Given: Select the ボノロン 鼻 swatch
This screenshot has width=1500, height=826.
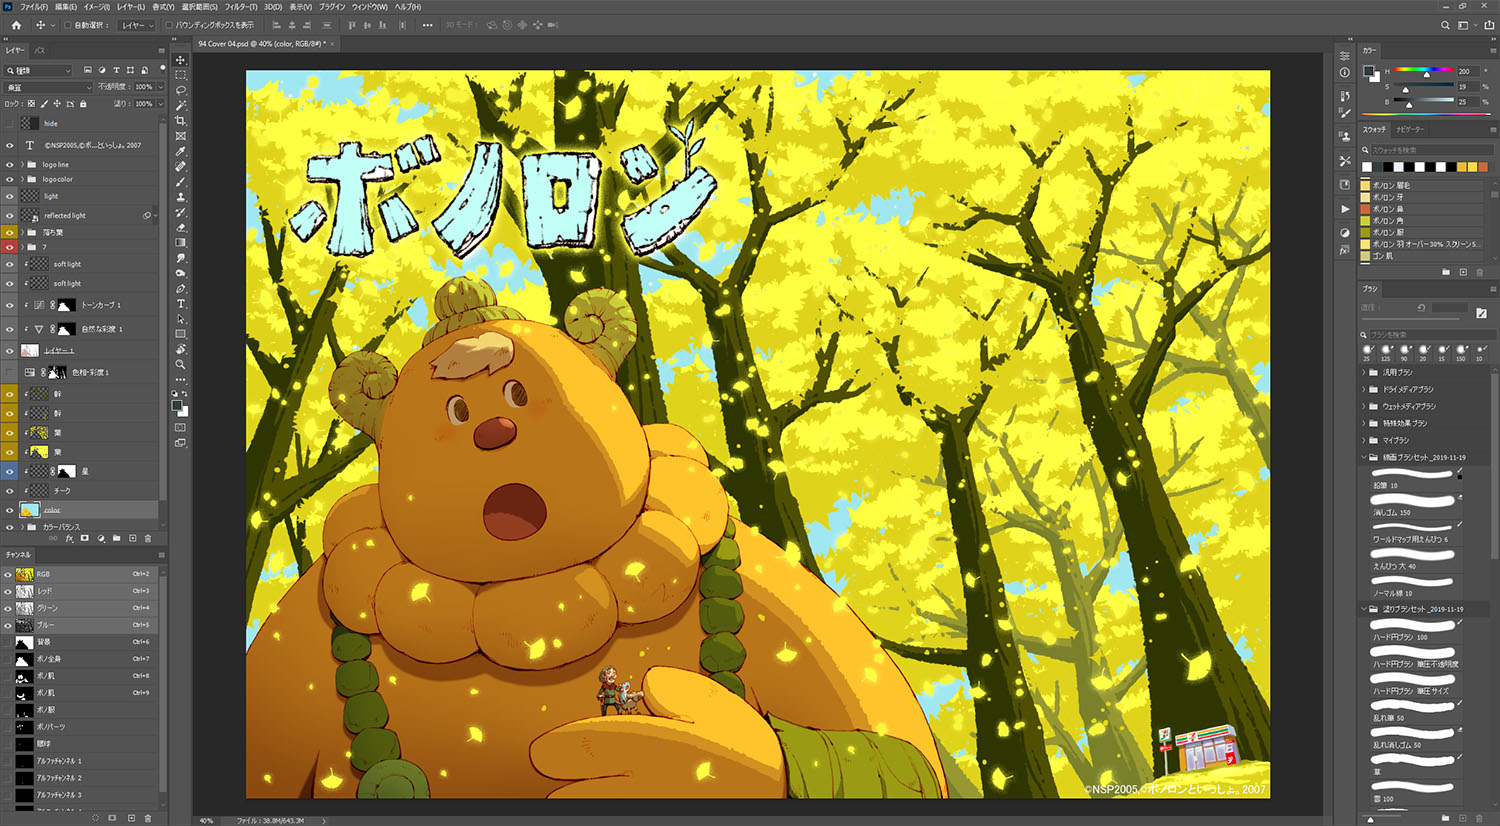Looking at the screenshot, I should [1420, 208].
